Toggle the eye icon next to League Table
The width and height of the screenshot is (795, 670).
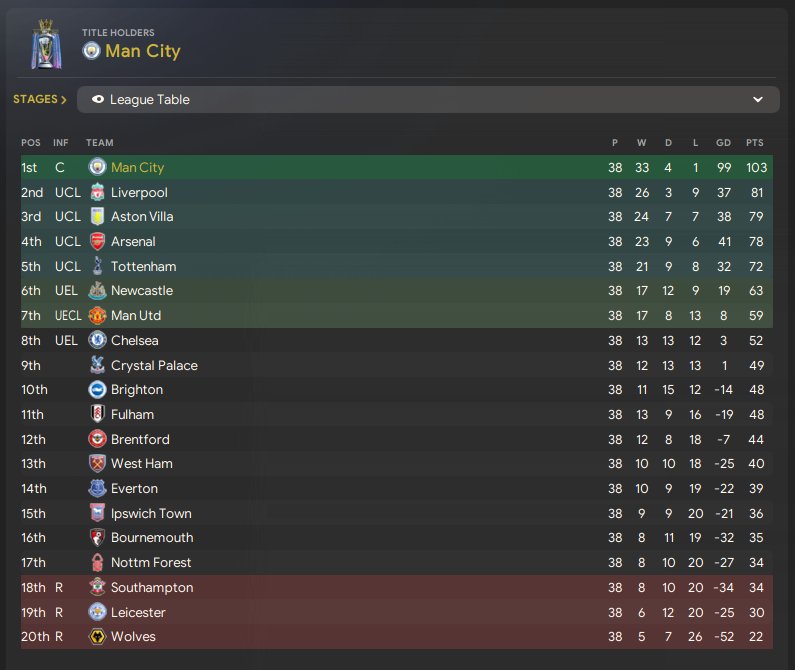tap(98, 99)
